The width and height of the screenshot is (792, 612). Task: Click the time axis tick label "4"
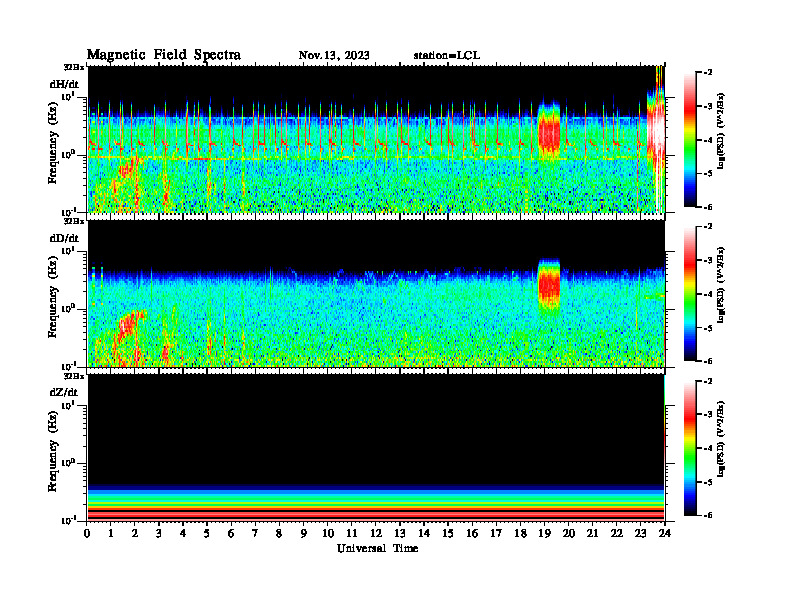(x=183, y=534)
